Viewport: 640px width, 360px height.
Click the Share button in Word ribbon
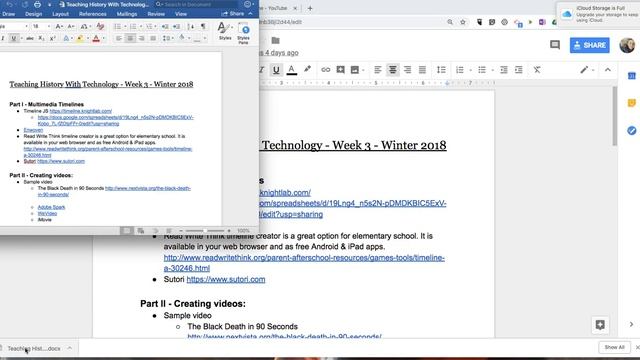pos(233,13)
